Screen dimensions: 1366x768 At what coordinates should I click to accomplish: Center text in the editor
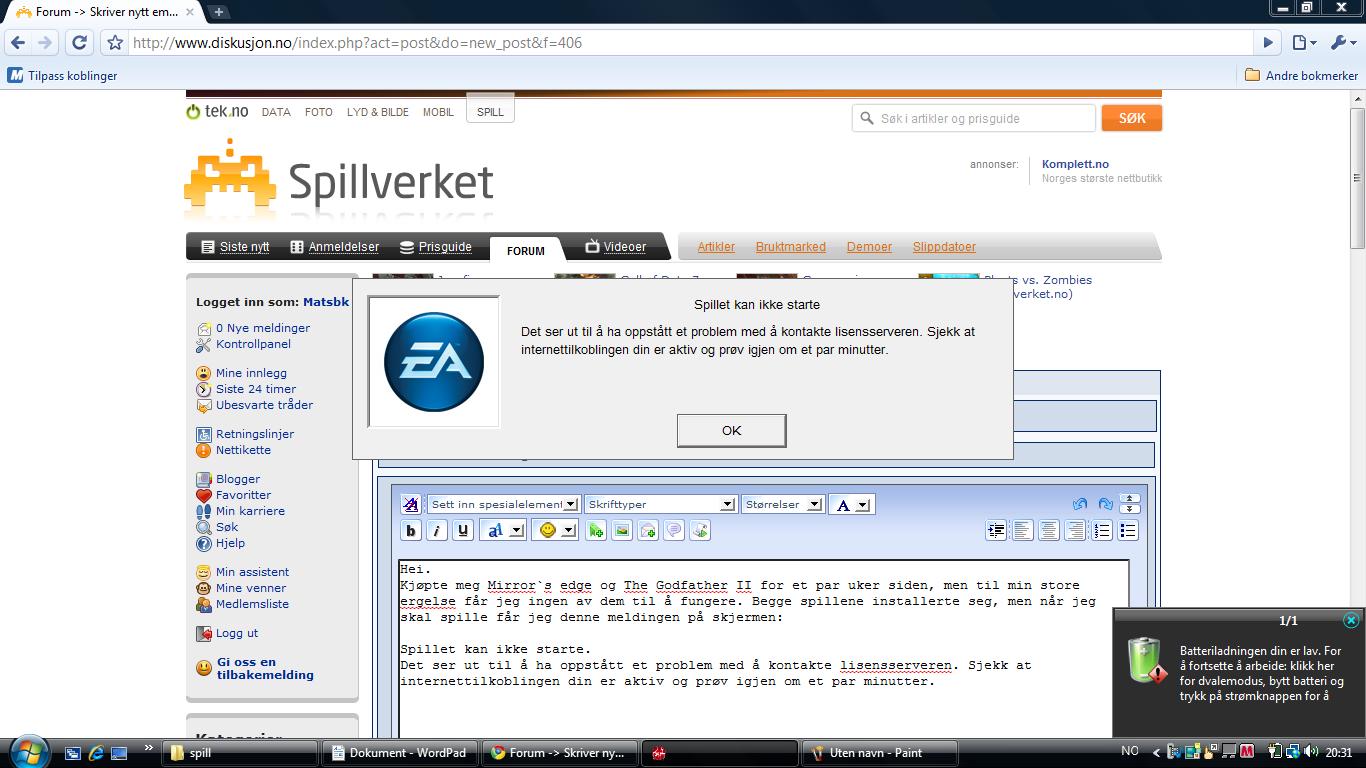pos(1048,531)
